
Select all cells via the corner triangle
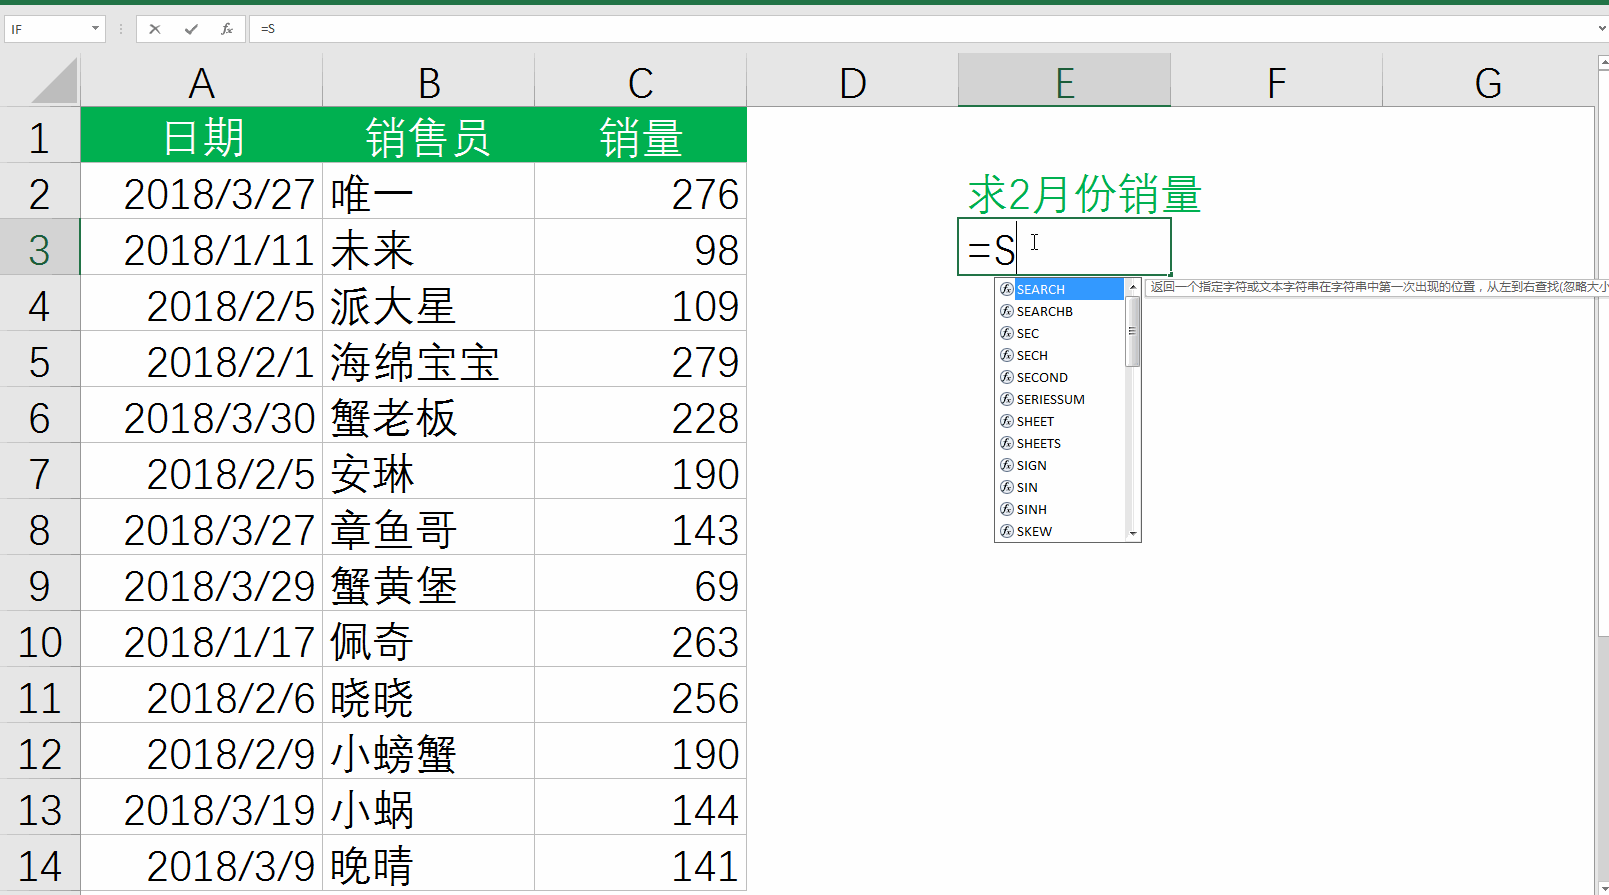click(54, 80)
